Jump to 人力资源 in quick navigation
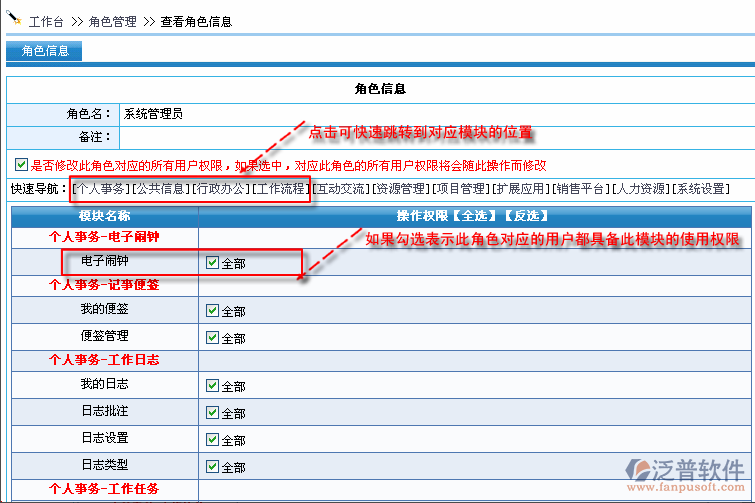Screen dimensions: 755x503 [x=640, y=188]
